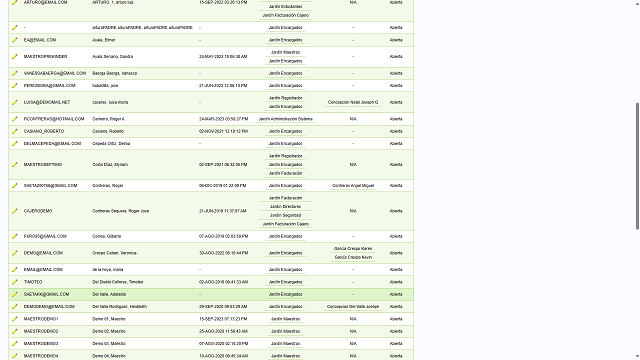Click Jardín Directores role for CAJERODEMO

click(285, 207)
